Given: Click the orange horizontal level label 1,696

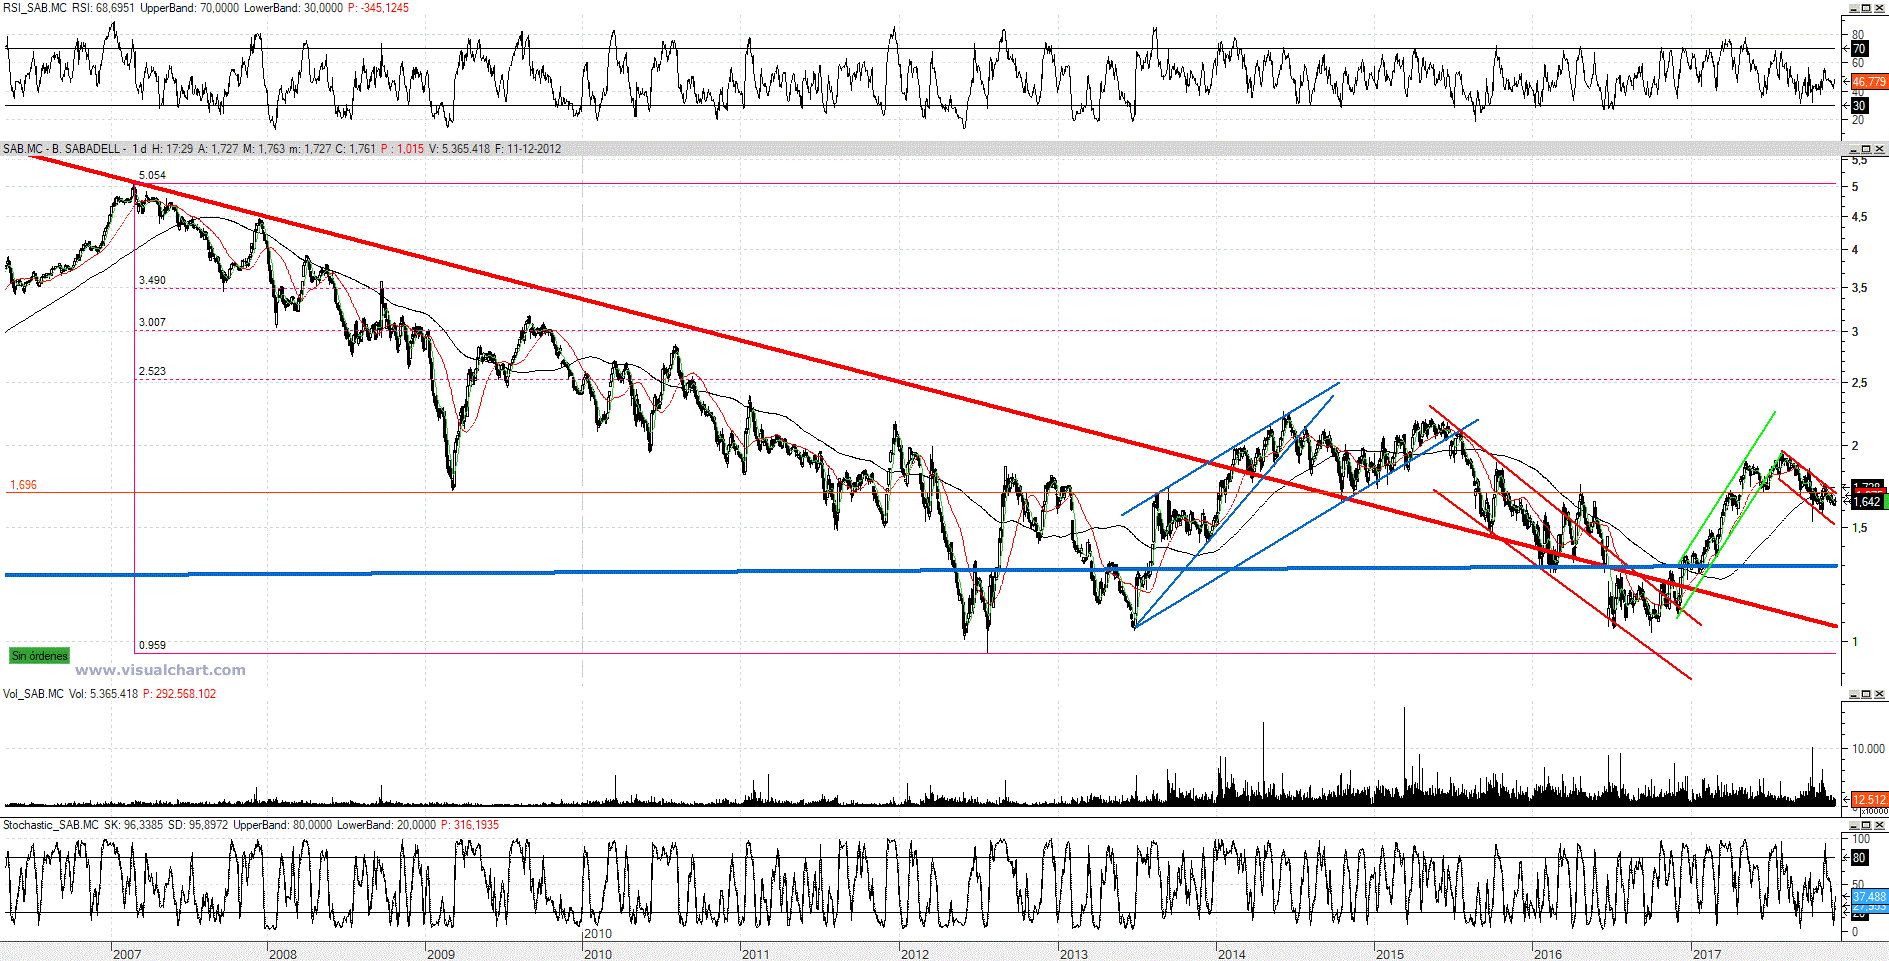Looking at the screenshot, I should [x=23, y=485].
